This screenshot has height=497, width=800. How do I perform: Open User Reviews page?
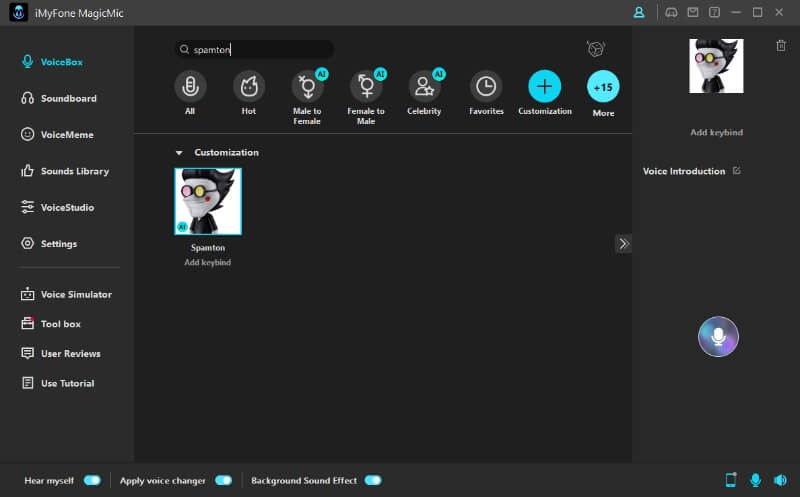click(x=61, y=354)
